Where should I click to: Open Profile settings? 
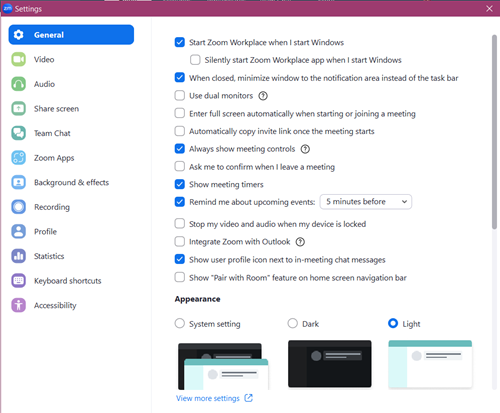coord(71,231)
